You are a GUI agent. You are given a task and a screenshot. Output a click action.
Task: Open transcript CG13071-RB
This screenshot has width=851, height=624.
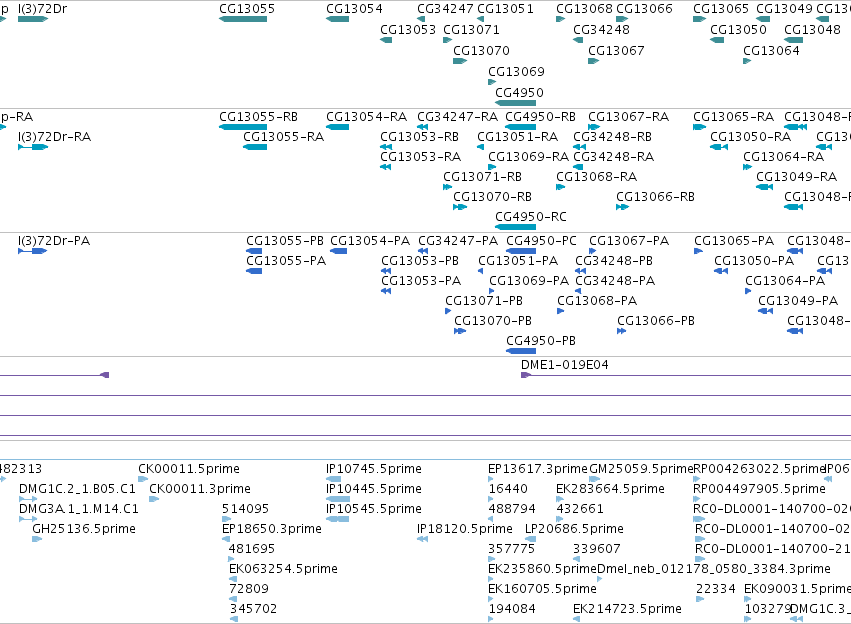tap(448, 187)
